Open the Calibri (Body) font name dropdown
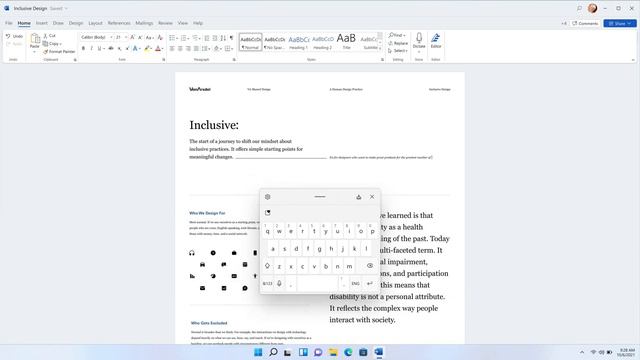Screen dimensions: 640x360 (111, 37)
